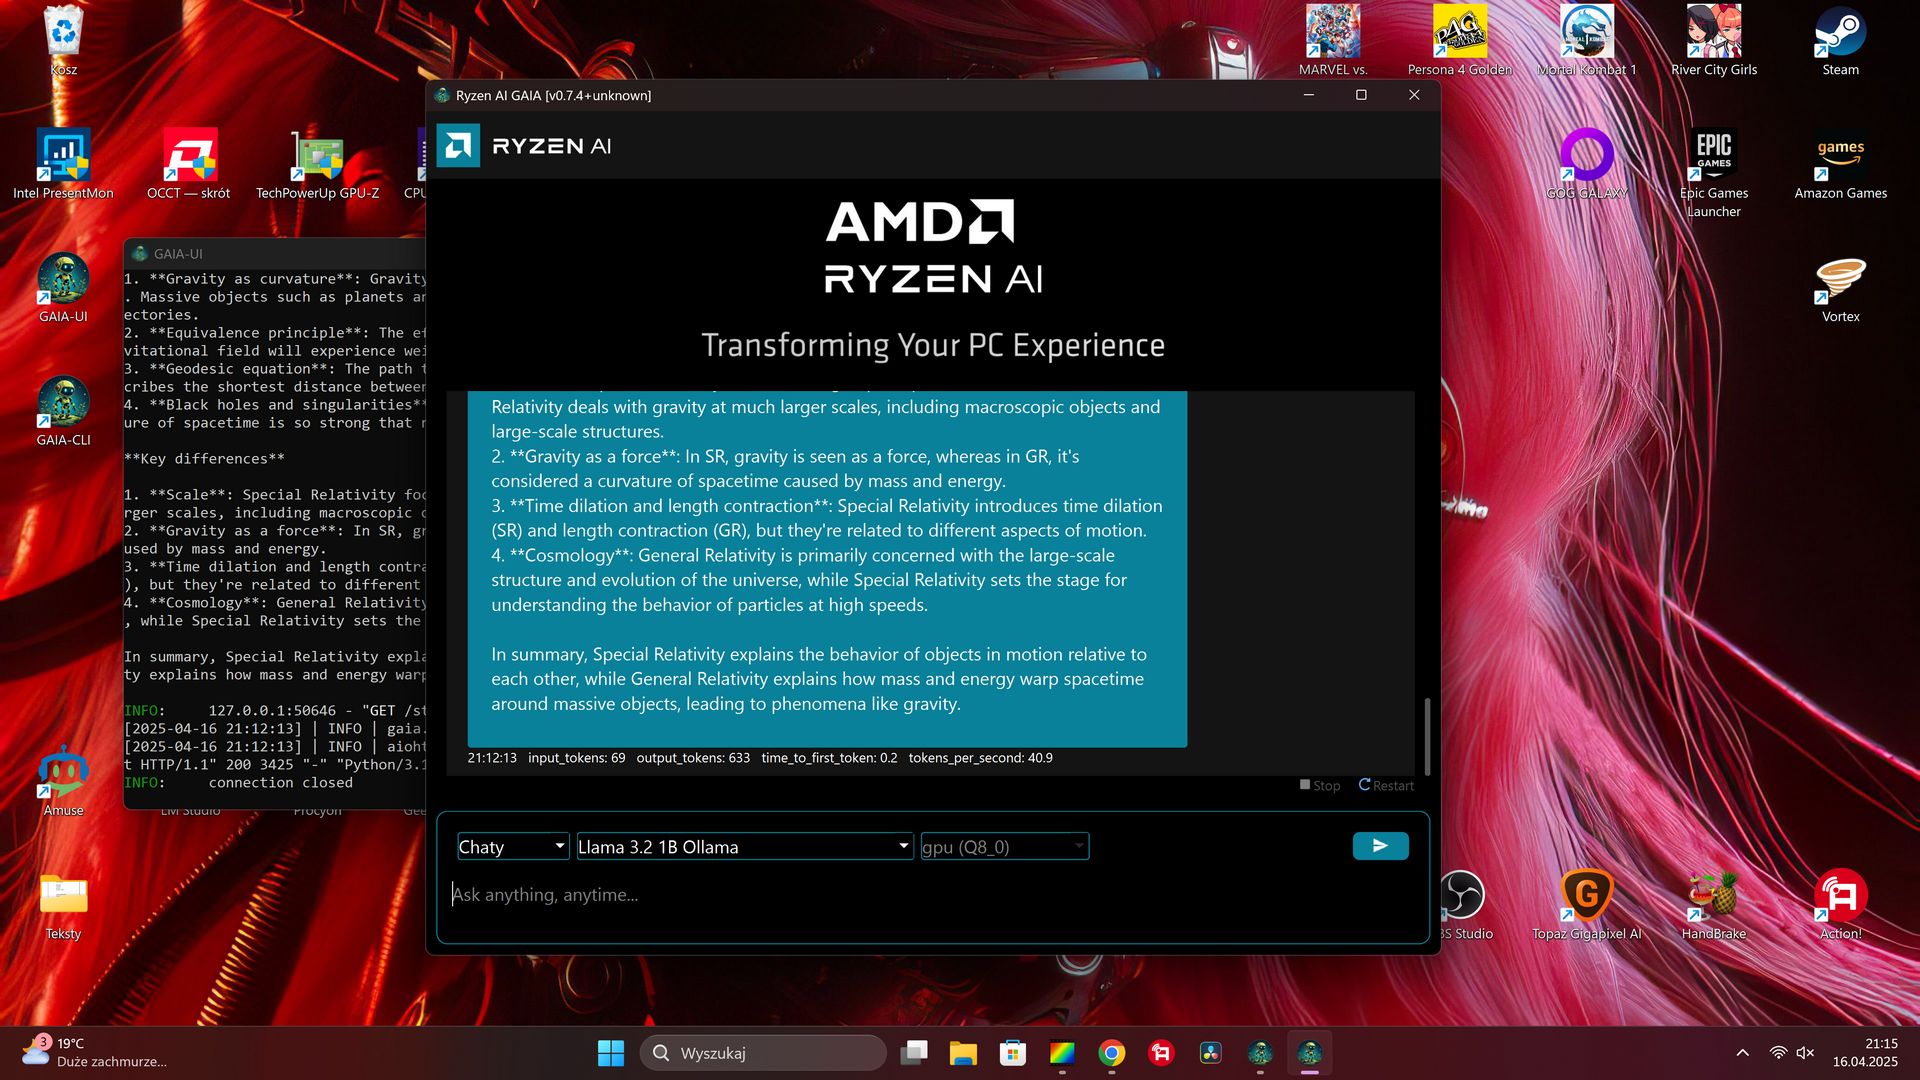Open the Chaty agent dropdown
Viewport: 1920px width, 1080px height.
click(513, 847)
